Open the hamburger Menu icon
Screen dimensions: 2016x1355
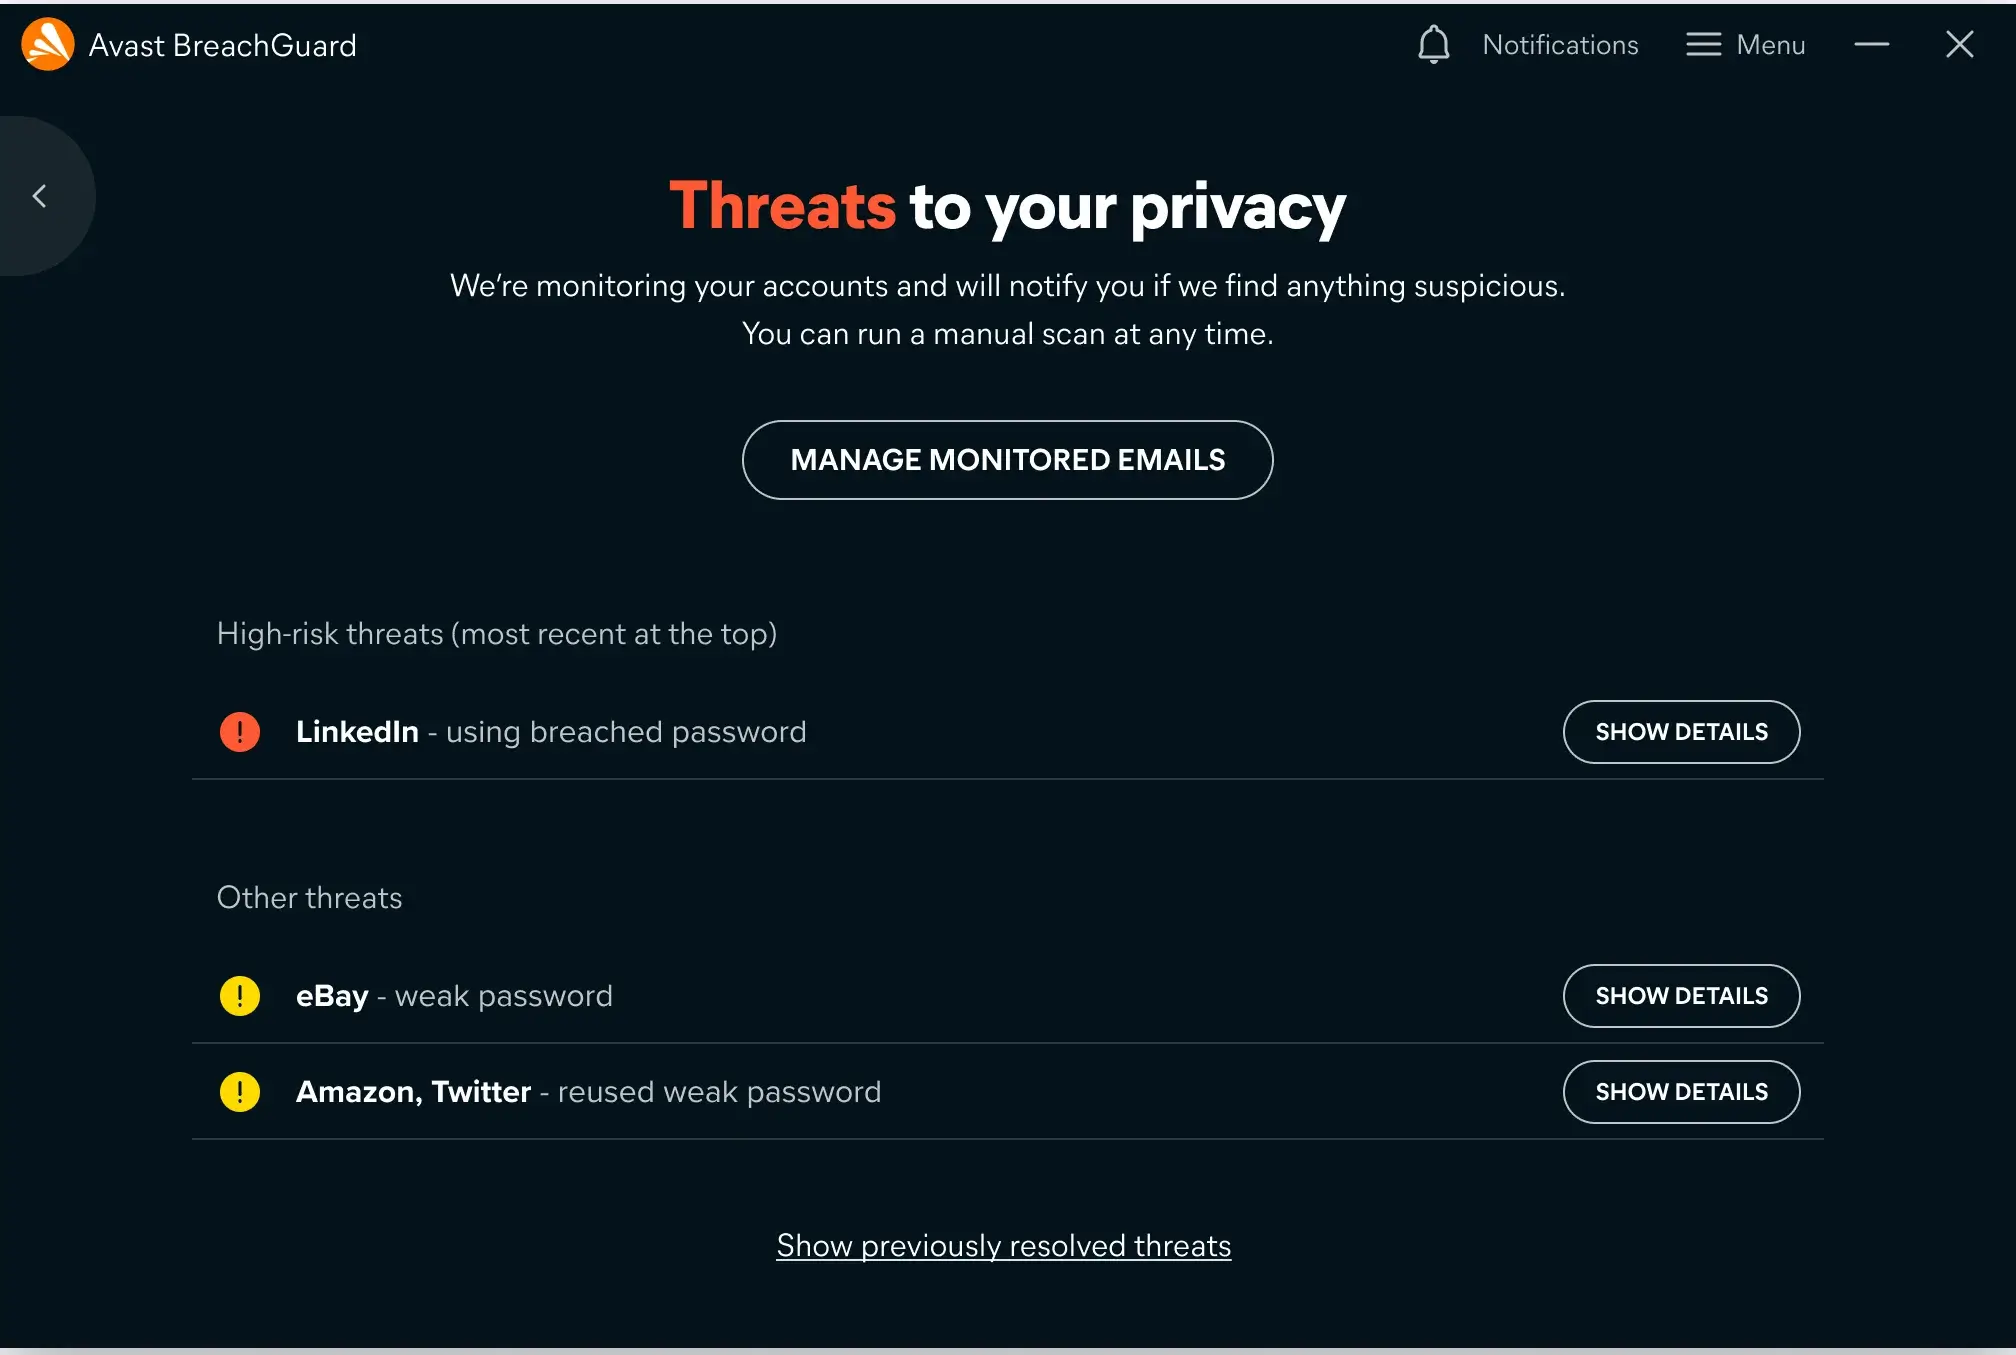click(1703, 44)
